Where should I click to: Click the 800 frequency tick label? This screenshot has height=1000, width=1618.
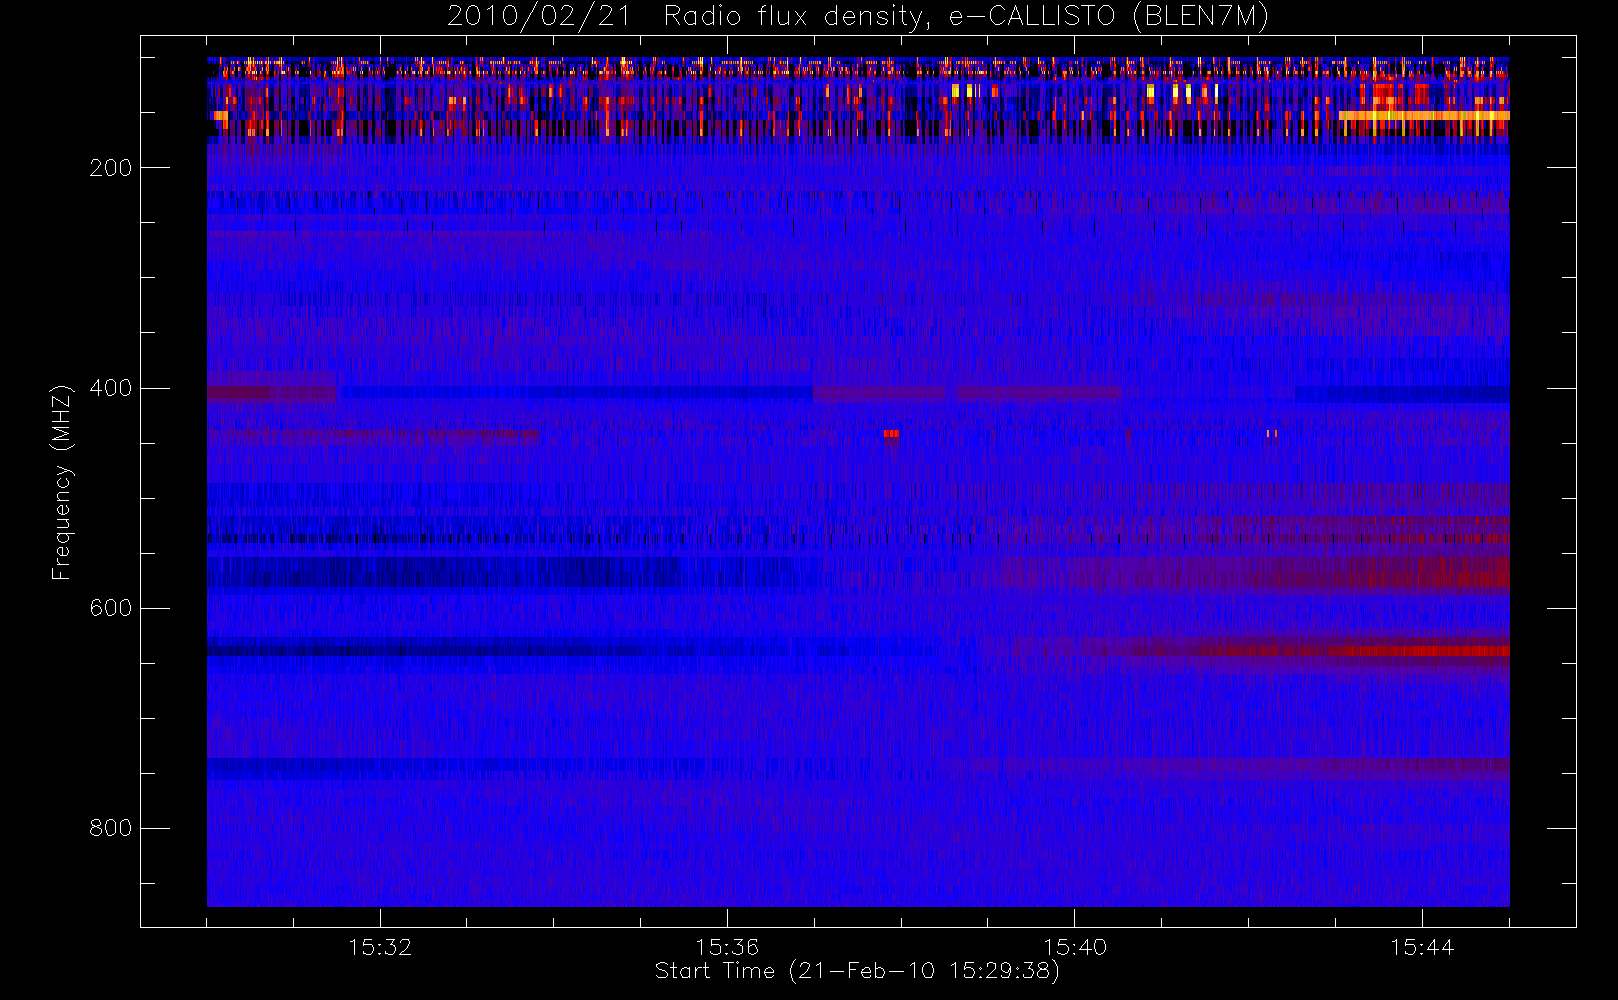(x=111, y=828)
